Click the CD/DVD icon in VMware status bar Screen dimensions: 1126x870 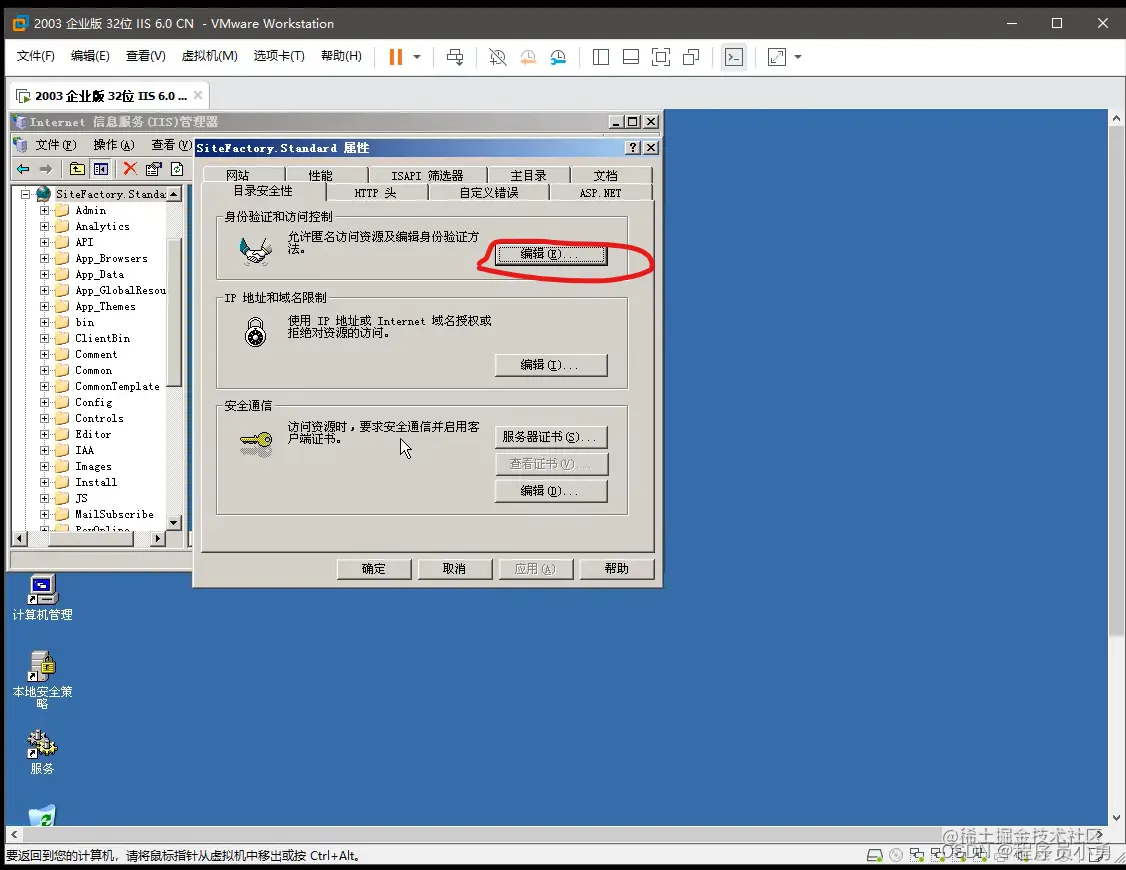[x=895, y=855]
